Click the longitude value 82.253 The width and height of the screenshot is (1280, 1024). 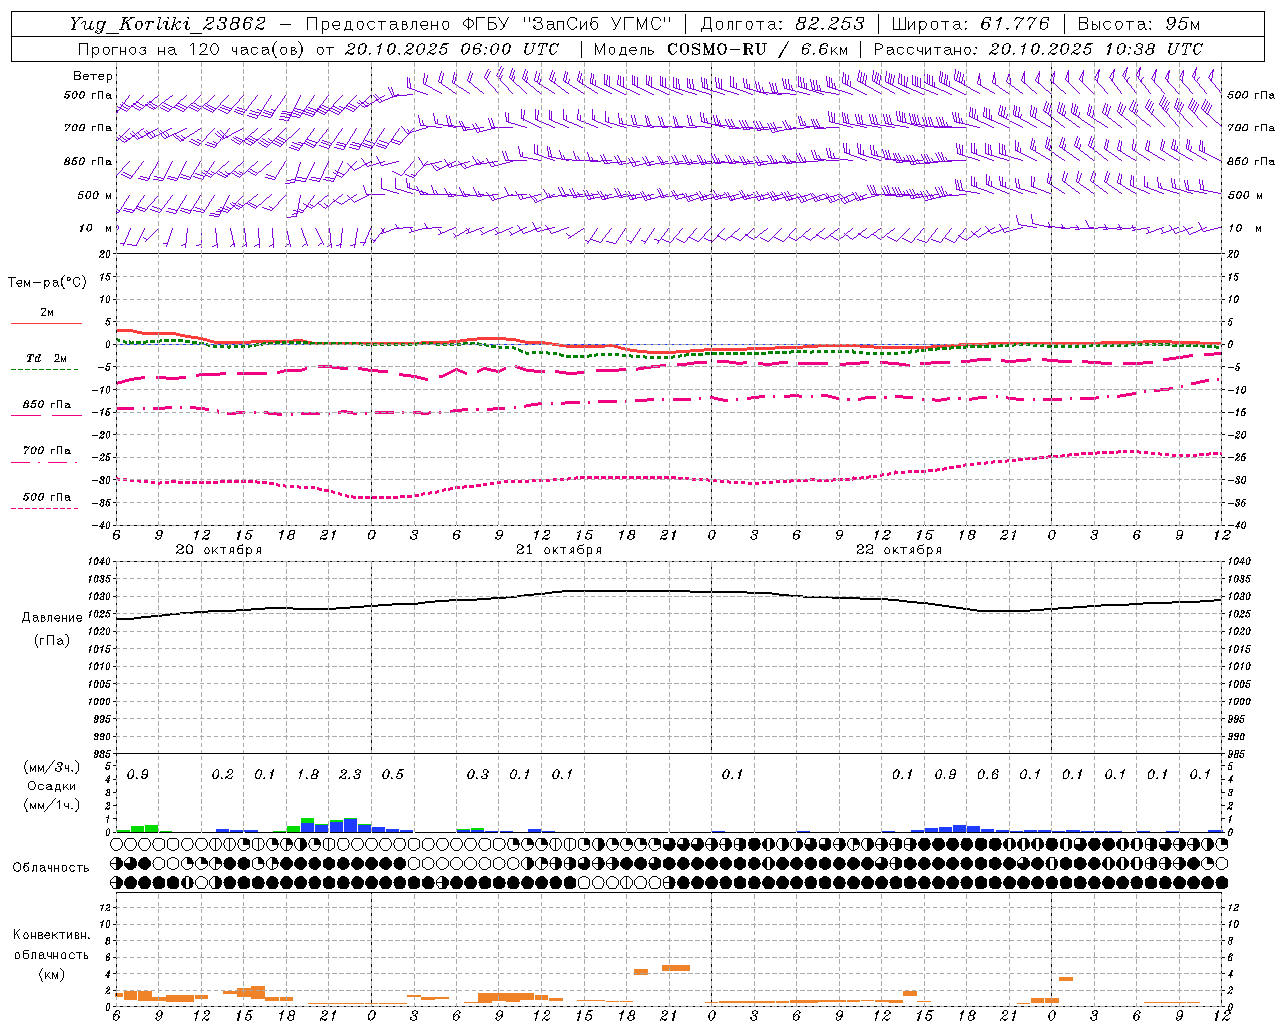coord(830,24)
